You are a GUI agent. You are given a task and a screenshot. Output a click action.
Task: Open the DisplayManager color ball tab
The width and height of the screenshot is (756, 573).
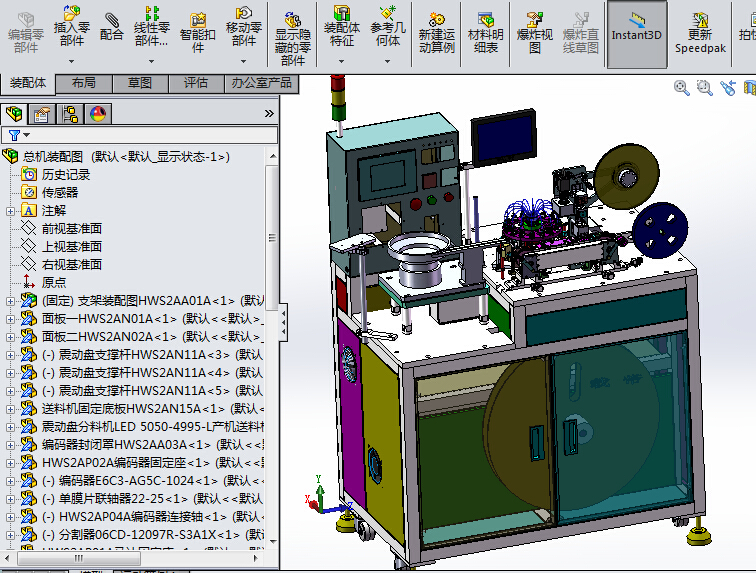(98, 114)
